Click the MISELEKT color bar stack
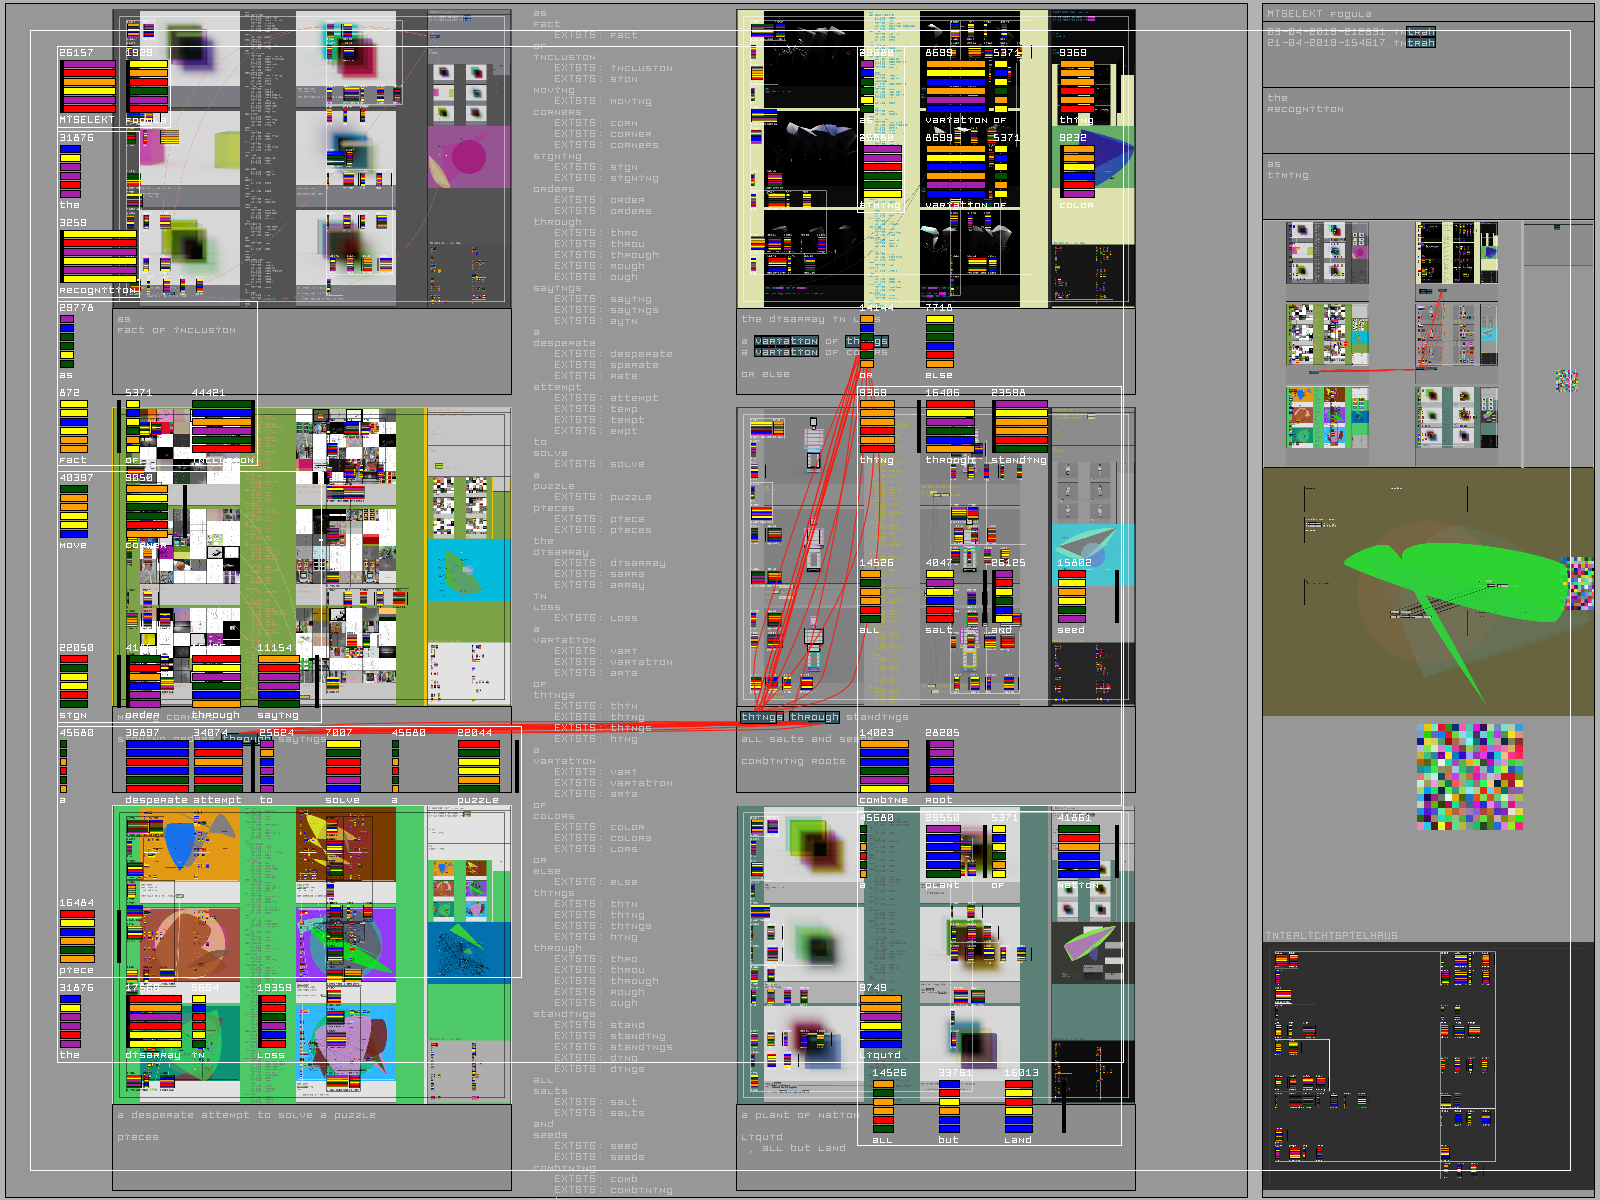 [88, 86]
